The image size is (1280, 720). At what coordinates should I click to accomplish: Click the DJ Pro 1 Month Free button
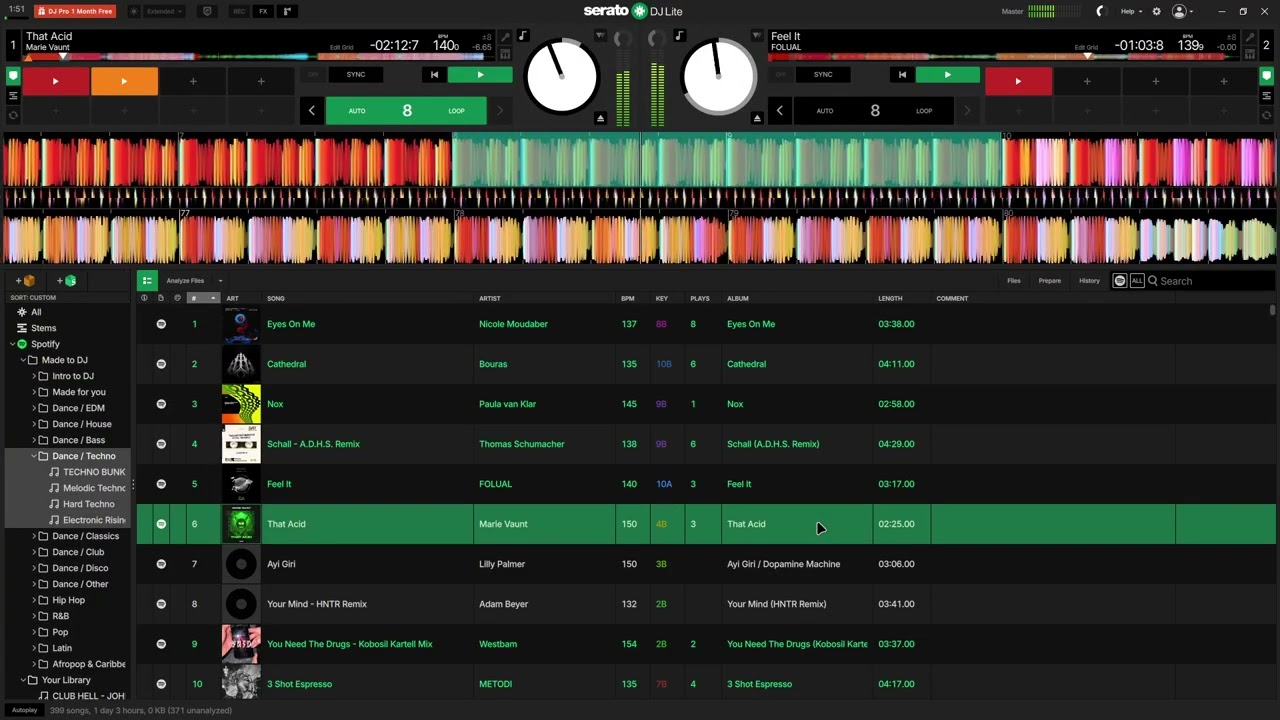pyautogui.click(x=75, y=11)
